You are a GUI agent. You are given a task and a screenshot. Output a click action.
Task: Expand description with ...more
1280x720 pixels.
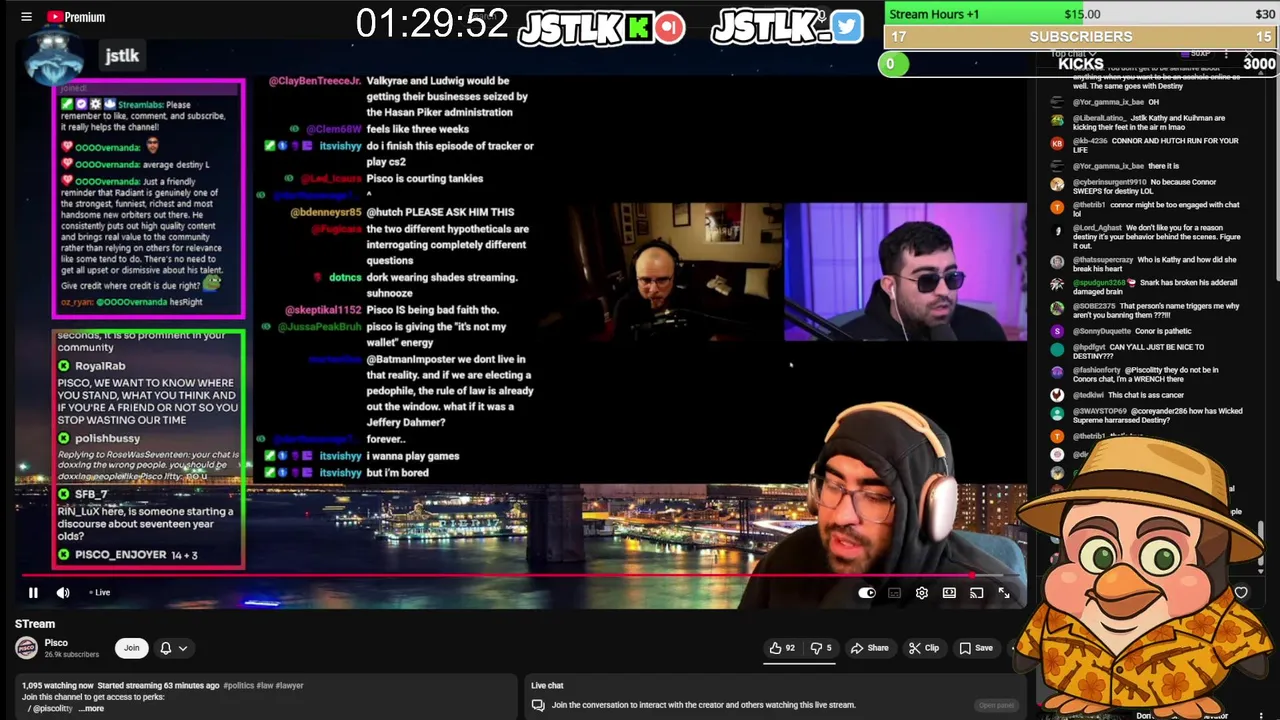pos(92,709)
